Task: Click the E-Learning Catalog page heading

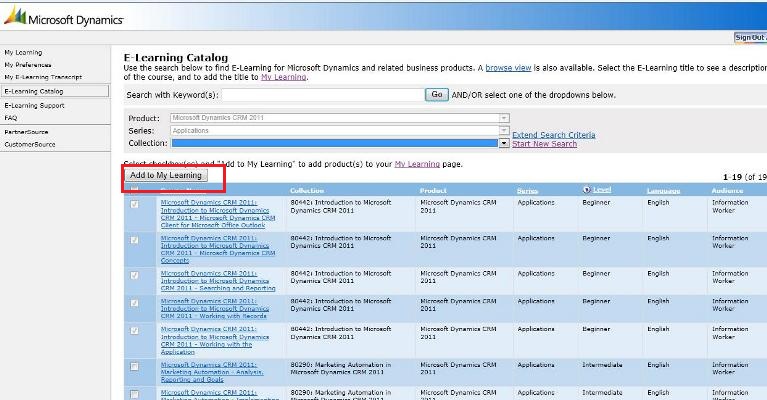Action: (176, 58)
